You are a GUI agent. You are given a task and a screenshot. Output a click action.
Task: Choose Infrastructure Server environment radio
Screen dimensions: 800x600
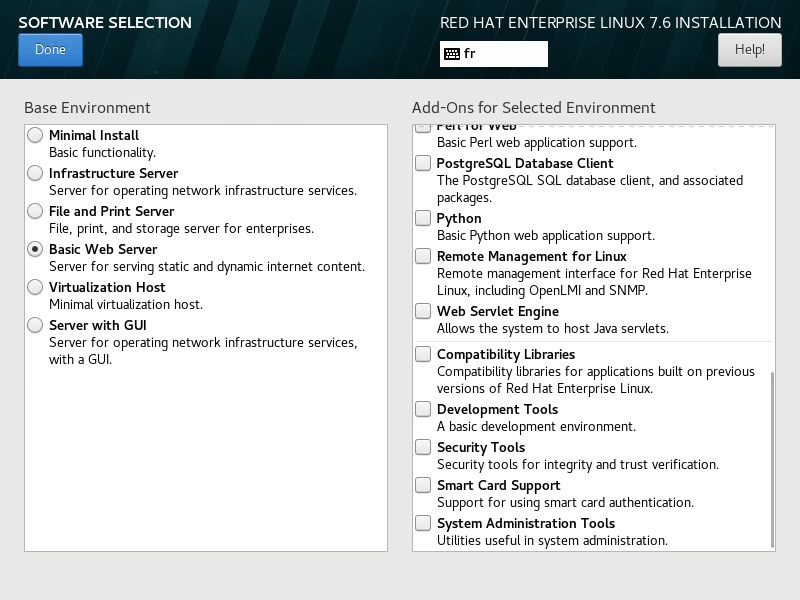[35, 173]
